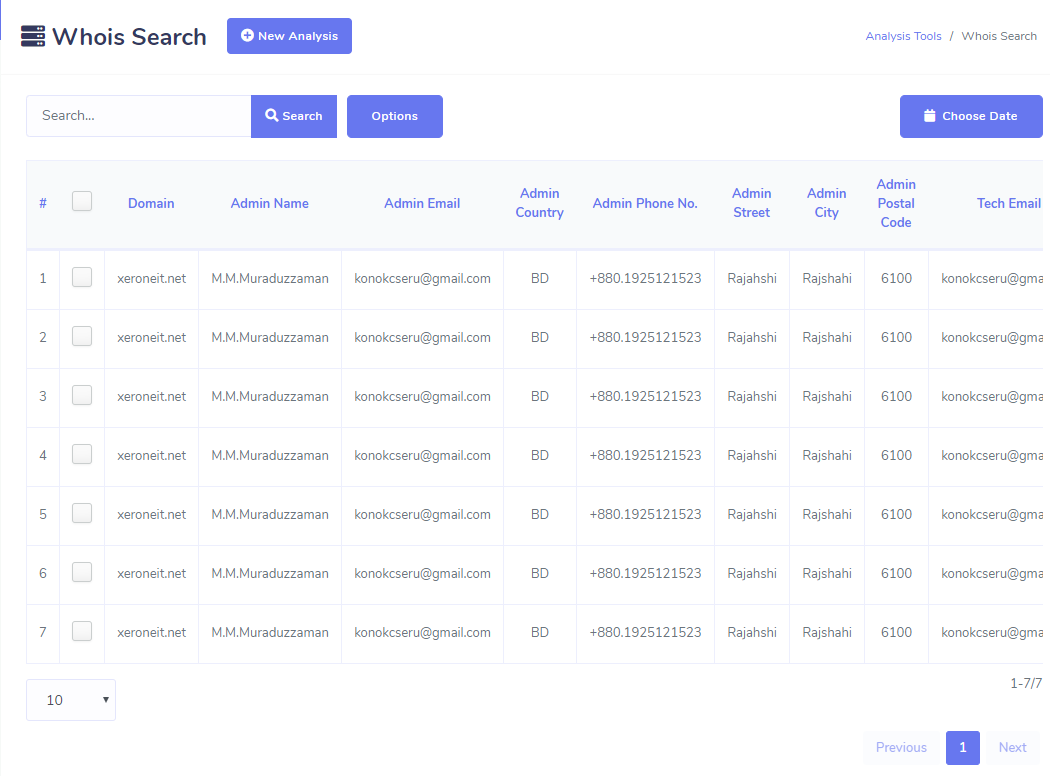This screenshot has width=1050, height=776.
Task: Click the calendar icon in Choose Date
Action: [x=929, y=116]
